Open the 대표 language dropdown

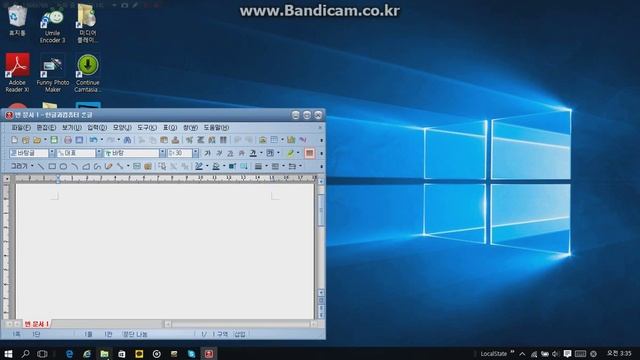pyautogui.click(x=99, y=153)
